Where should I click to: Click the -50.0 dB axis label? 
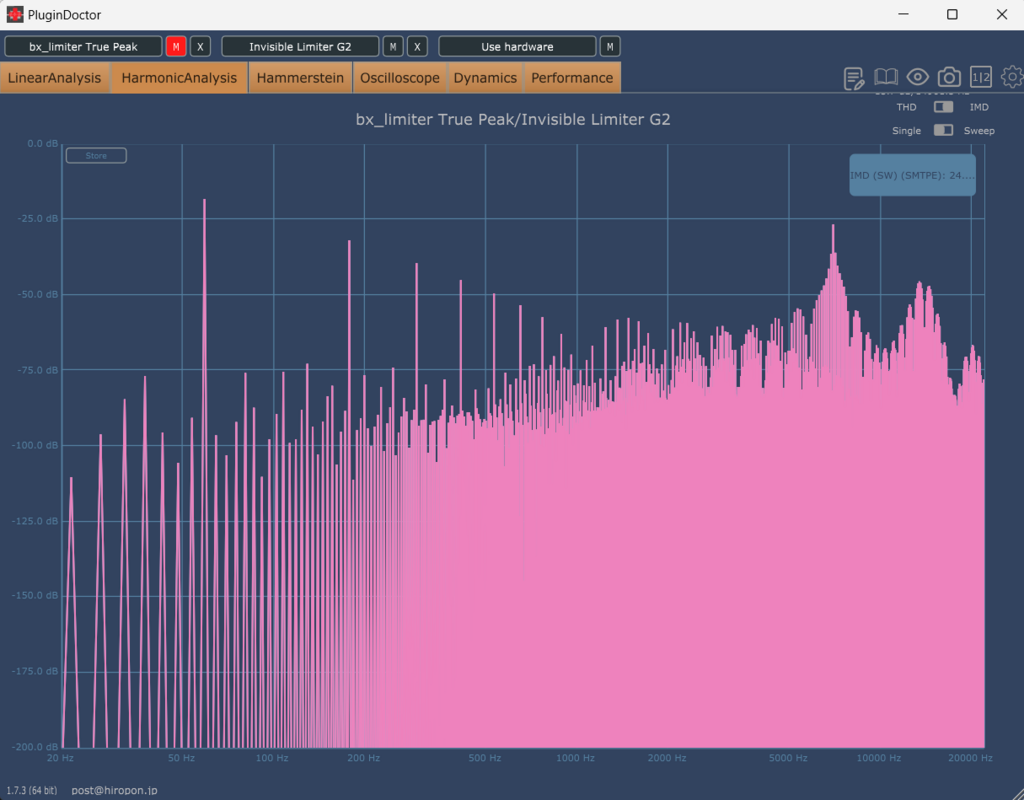tap(38, 295)
